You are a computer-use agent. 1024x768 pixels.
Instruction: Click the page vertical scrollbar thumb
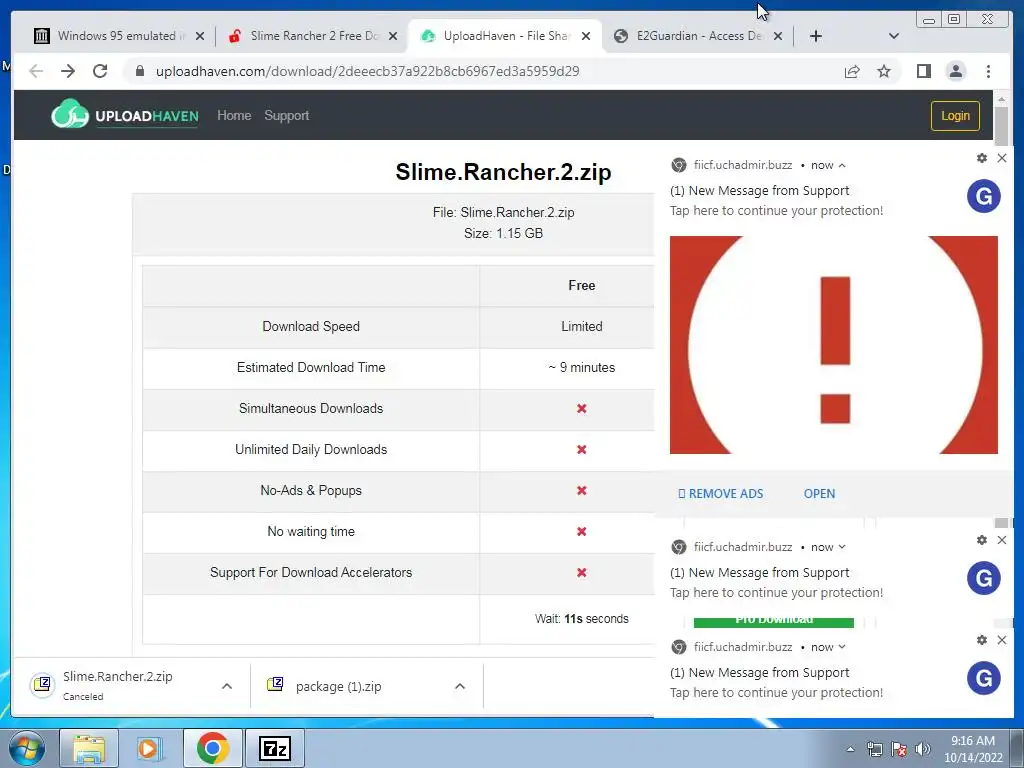pyautogui.click(x=1002, y=125)
